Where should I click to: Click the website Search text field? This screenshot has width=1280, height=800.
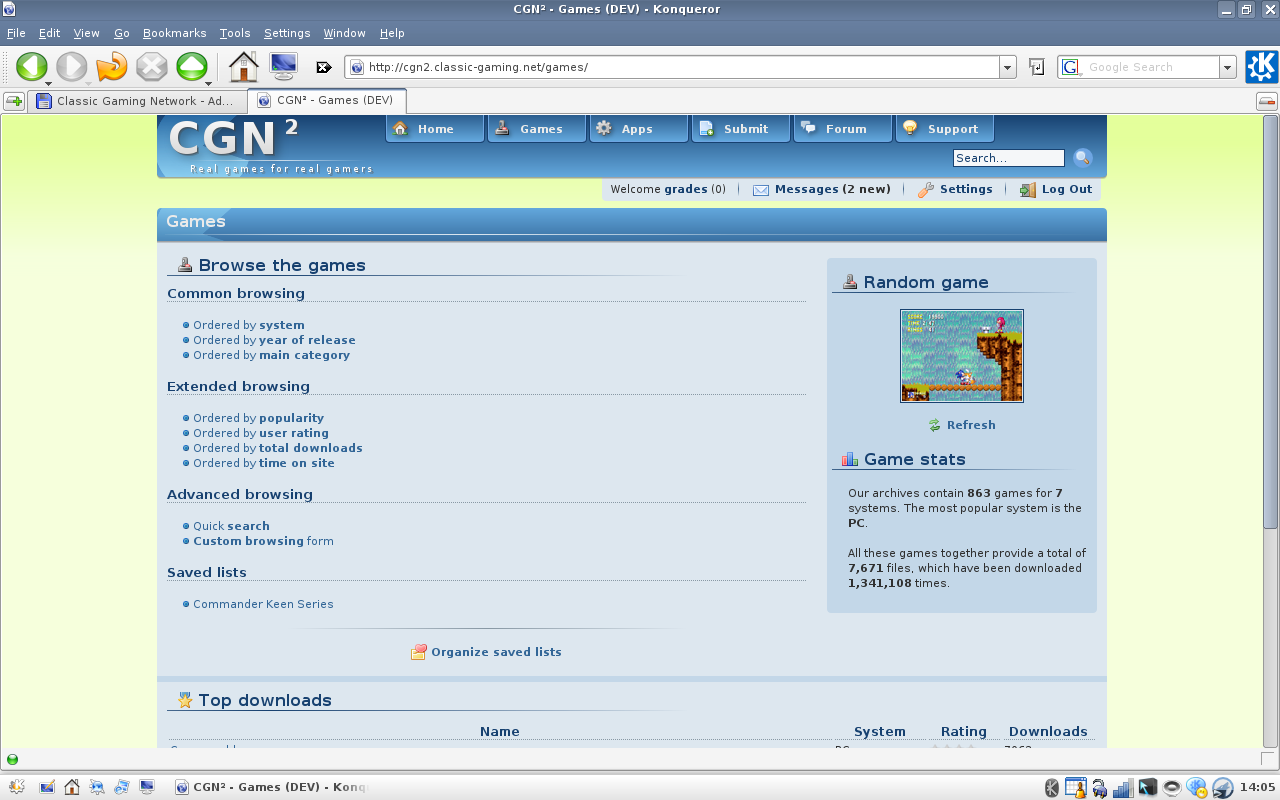[1008, 158]
